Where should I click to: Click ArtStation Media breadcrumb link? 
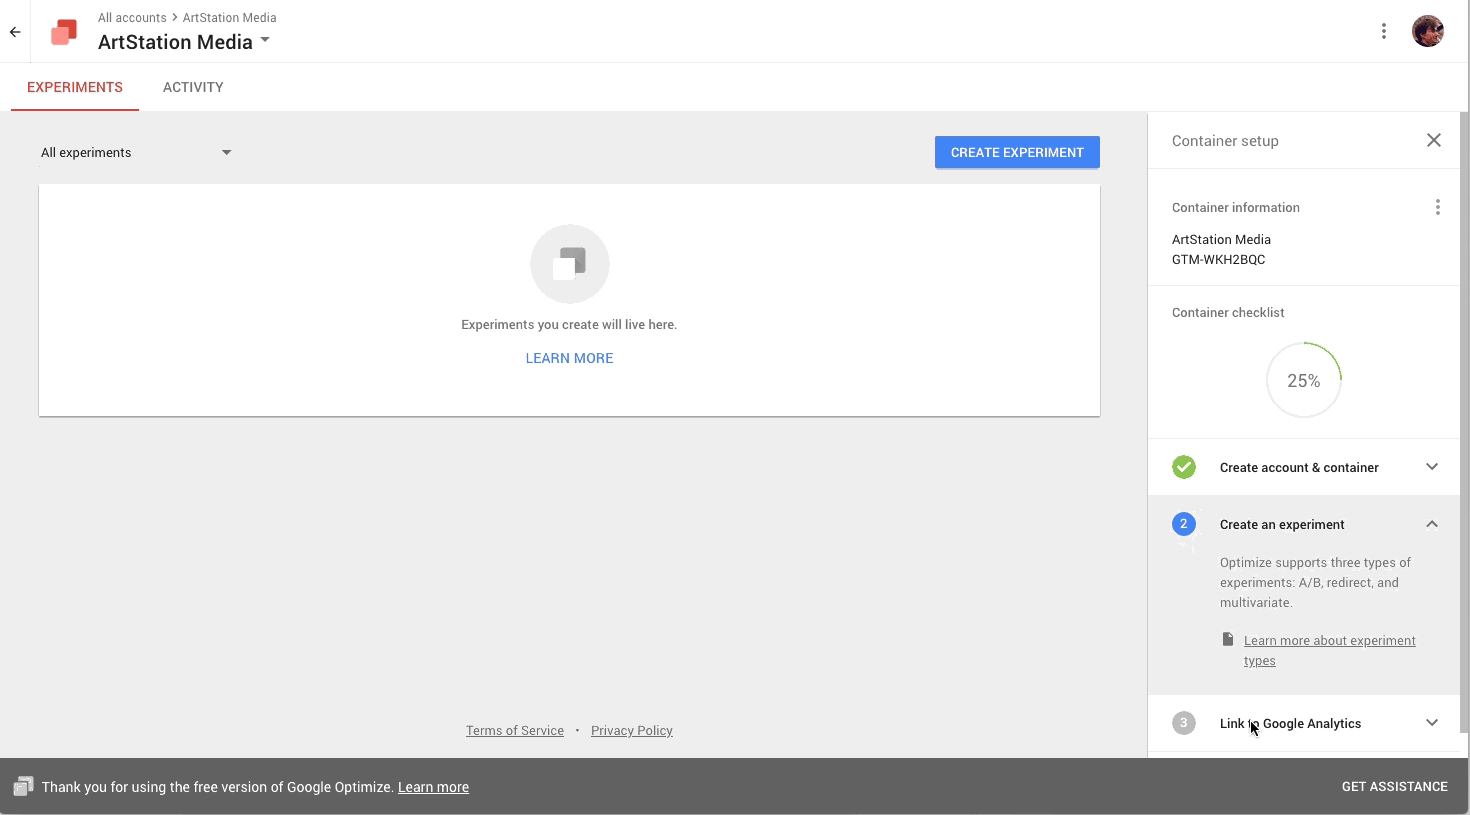pyautogui.click(x=229, y=18)
